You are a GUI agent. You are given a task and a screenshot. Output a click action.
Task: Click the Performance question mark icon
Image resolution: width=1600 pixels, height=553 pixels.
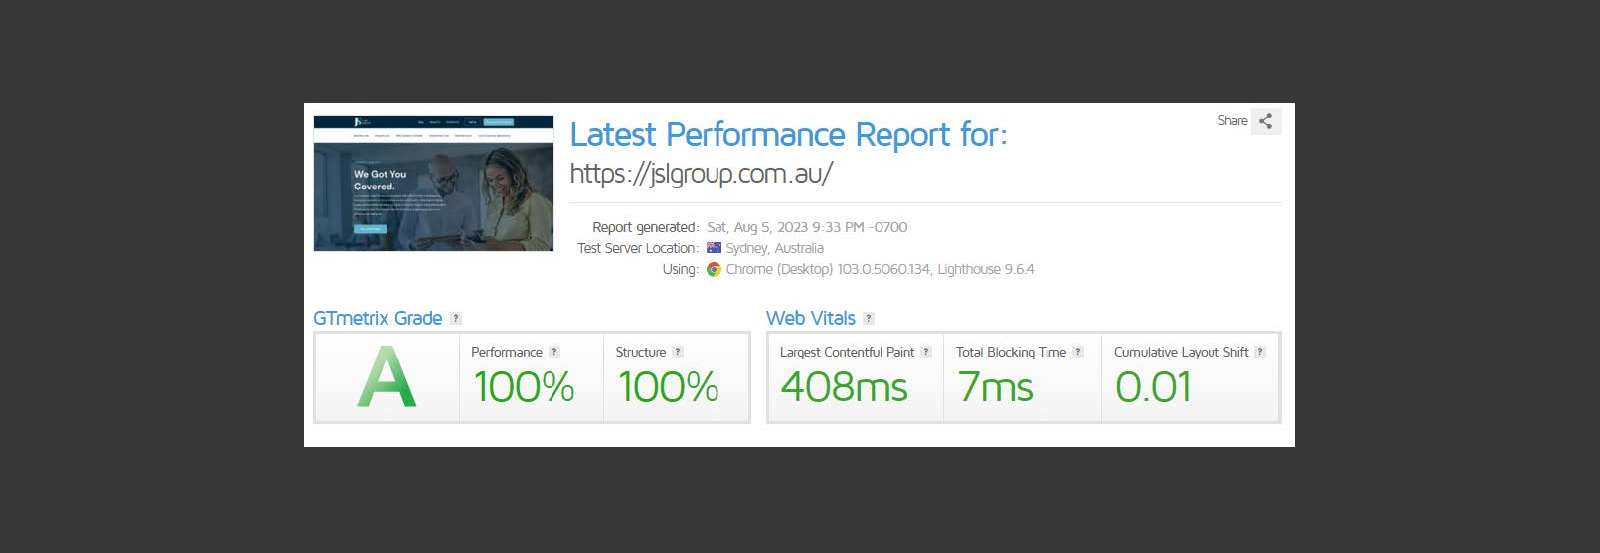pyautogui.click(x=554, y=352)
